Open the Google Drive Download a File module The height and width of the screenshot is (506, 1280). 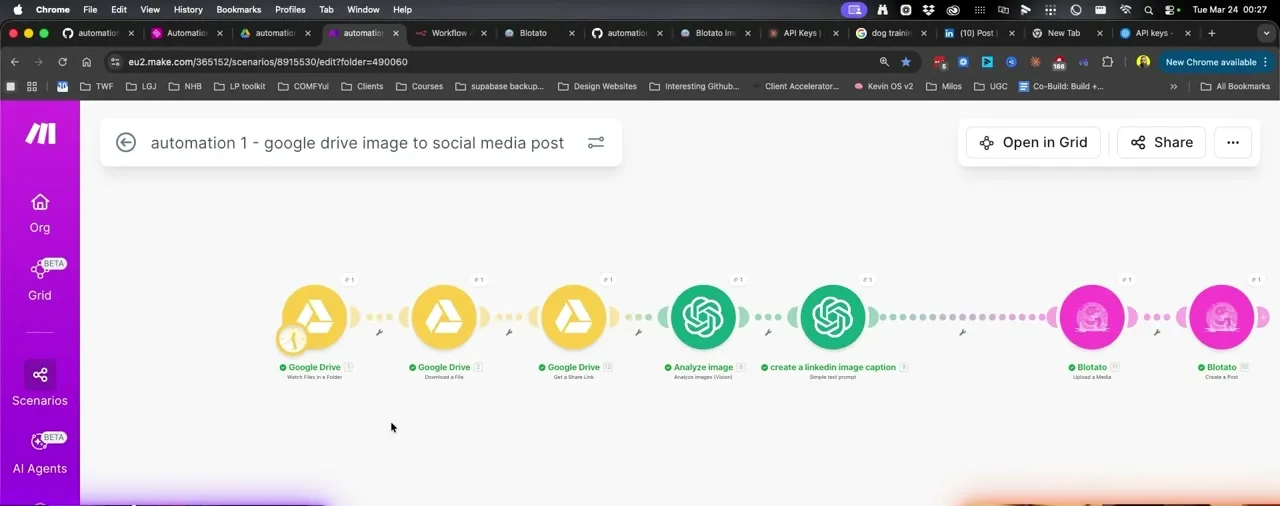444,317
